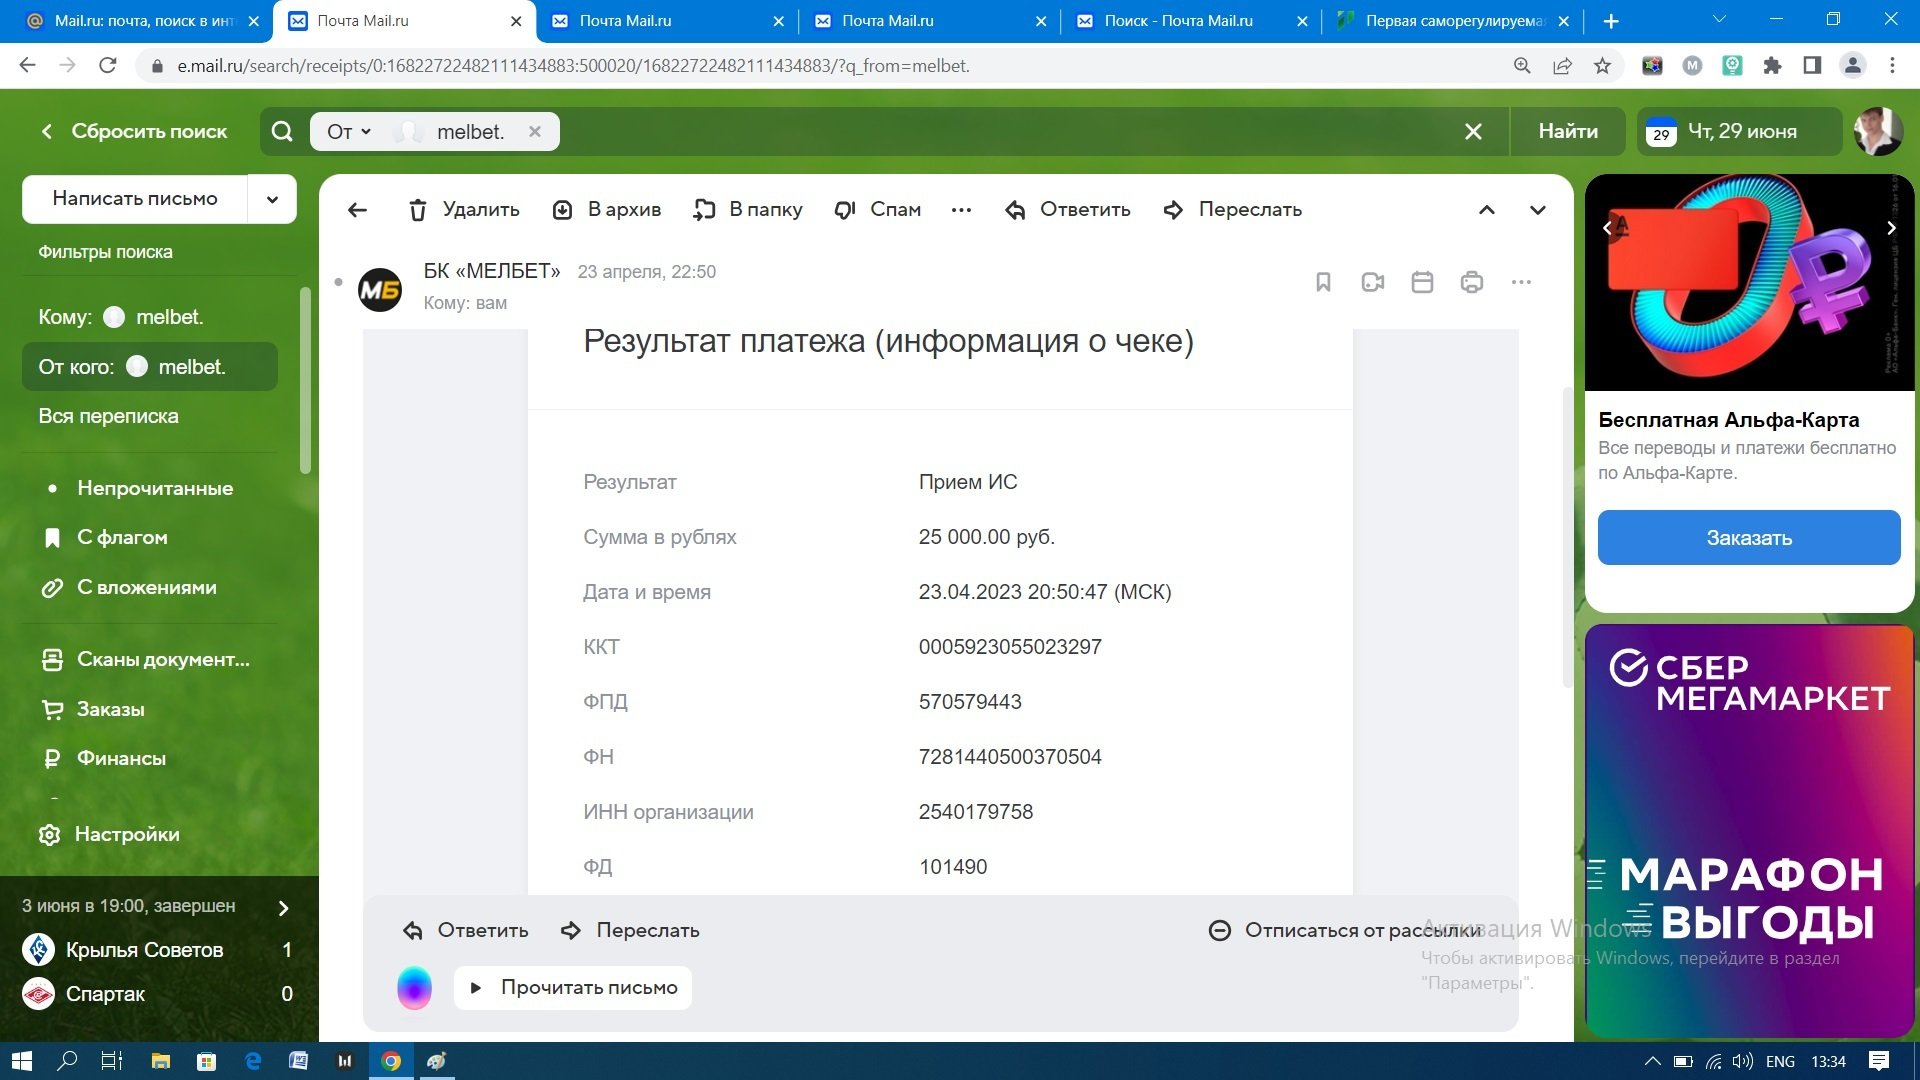Play the read-letter-aloud button
This screenshot has height=1080, width=1920.
(573, 987)
